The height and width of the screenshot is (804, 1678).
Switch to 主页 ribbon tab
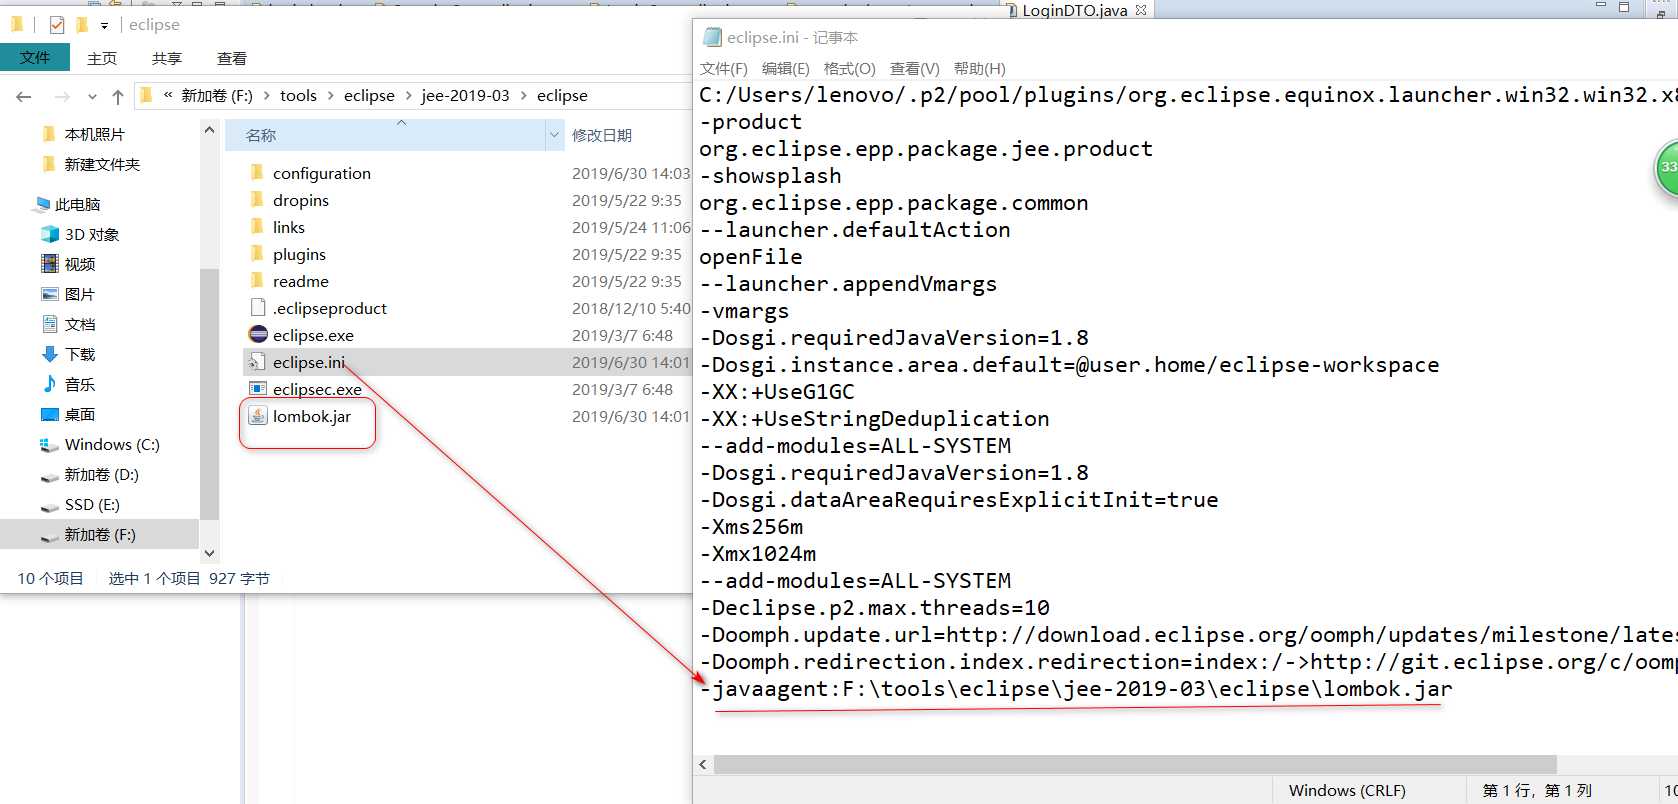pyautogui.click(x=102, y=58)
